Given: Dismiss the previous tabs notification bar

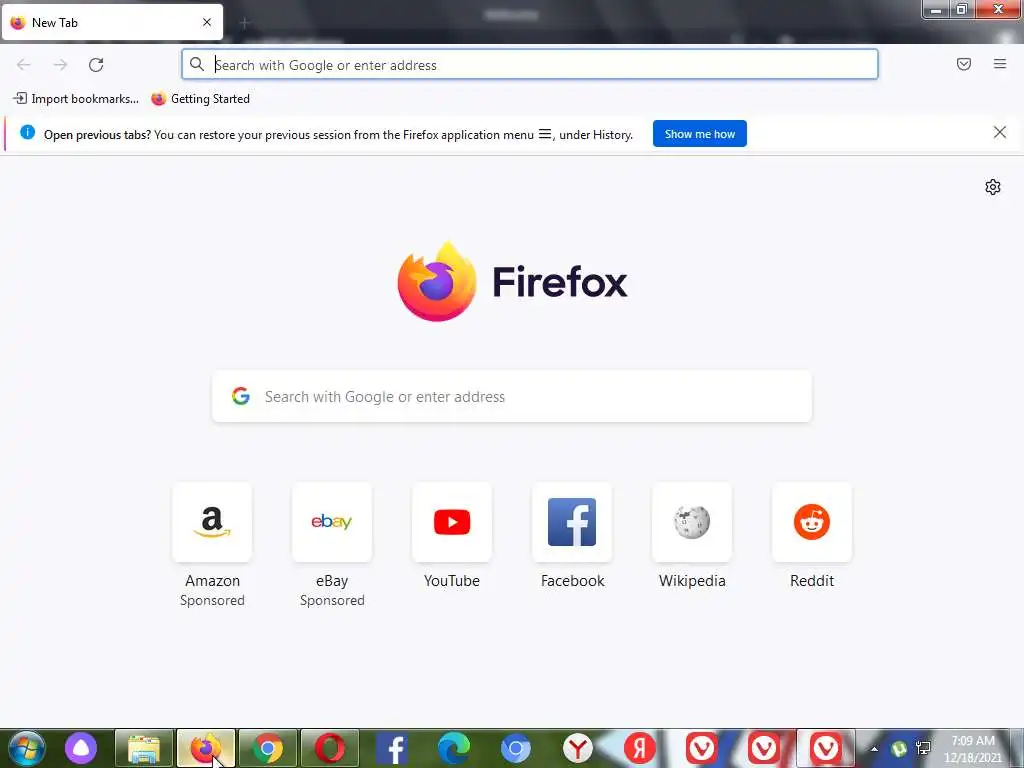Looking at the screenshot, I should click(x=1000, y=133).
